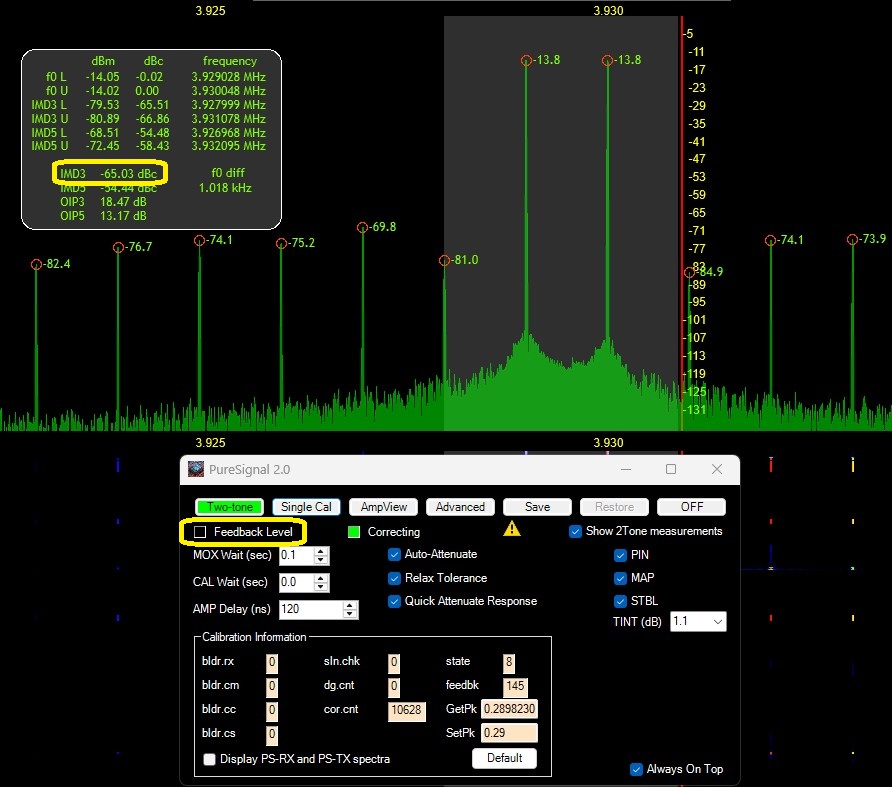Click the green Correcting status indicator

[354, 532]
